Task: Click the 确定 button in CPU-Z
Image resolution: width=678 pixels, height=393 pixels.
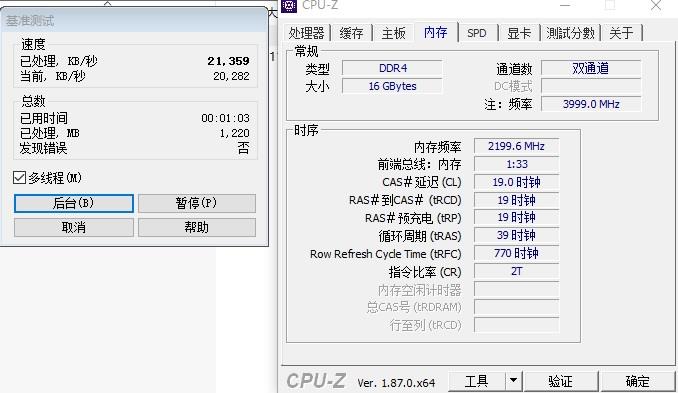Action: click(x=637, y=381)
